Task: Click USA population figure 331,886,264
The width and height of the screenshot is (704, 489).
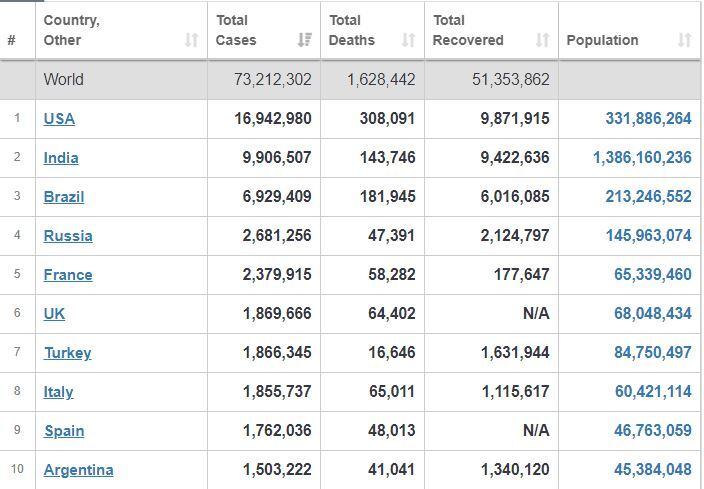Action: [x=648, y=119]
